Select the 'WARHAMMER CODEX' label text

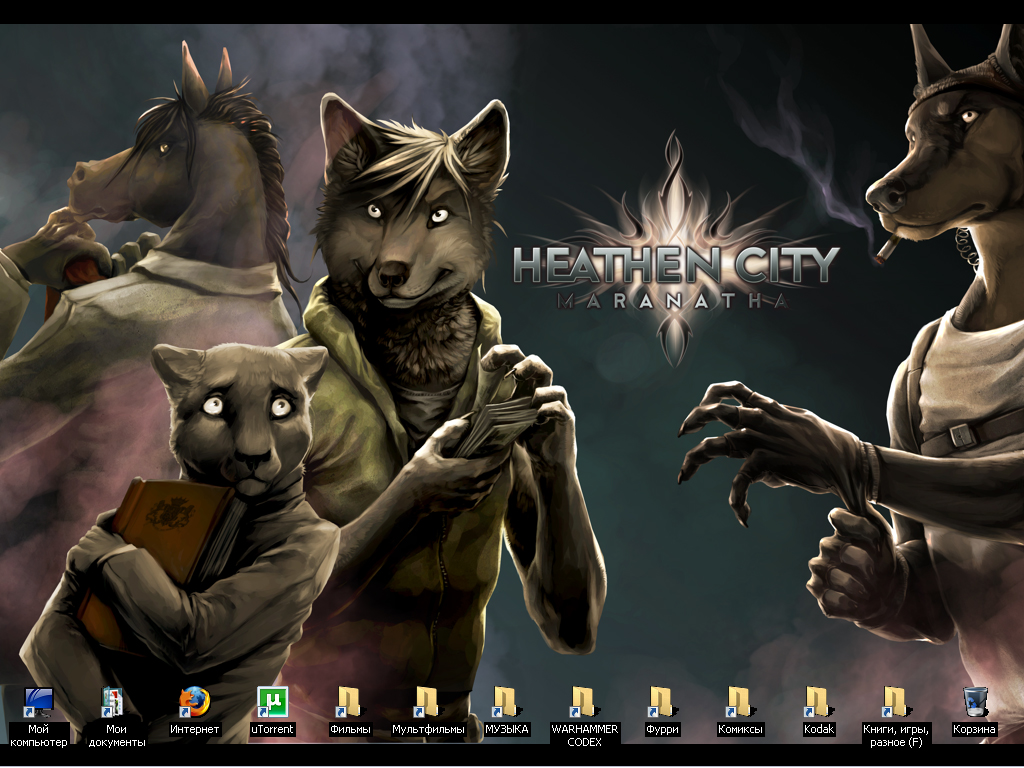tap(584, 735)
